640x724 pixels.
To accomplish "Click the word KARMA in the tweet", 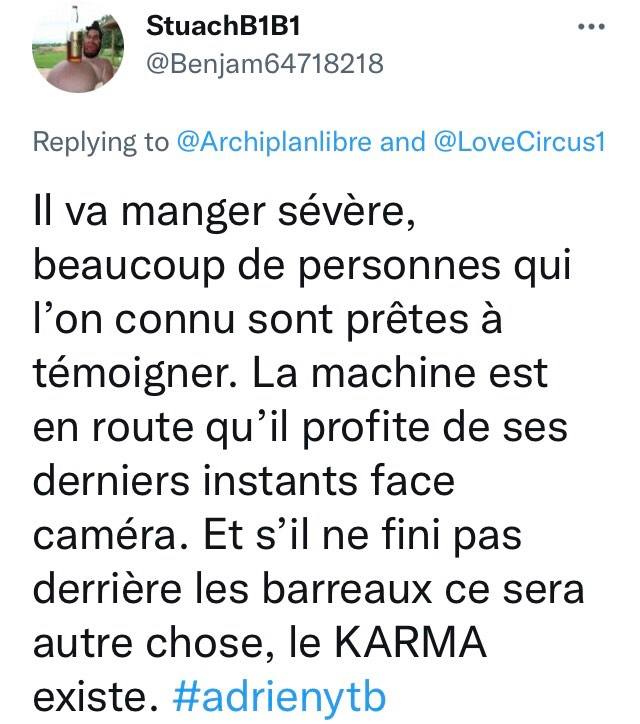I will [410, 642].
